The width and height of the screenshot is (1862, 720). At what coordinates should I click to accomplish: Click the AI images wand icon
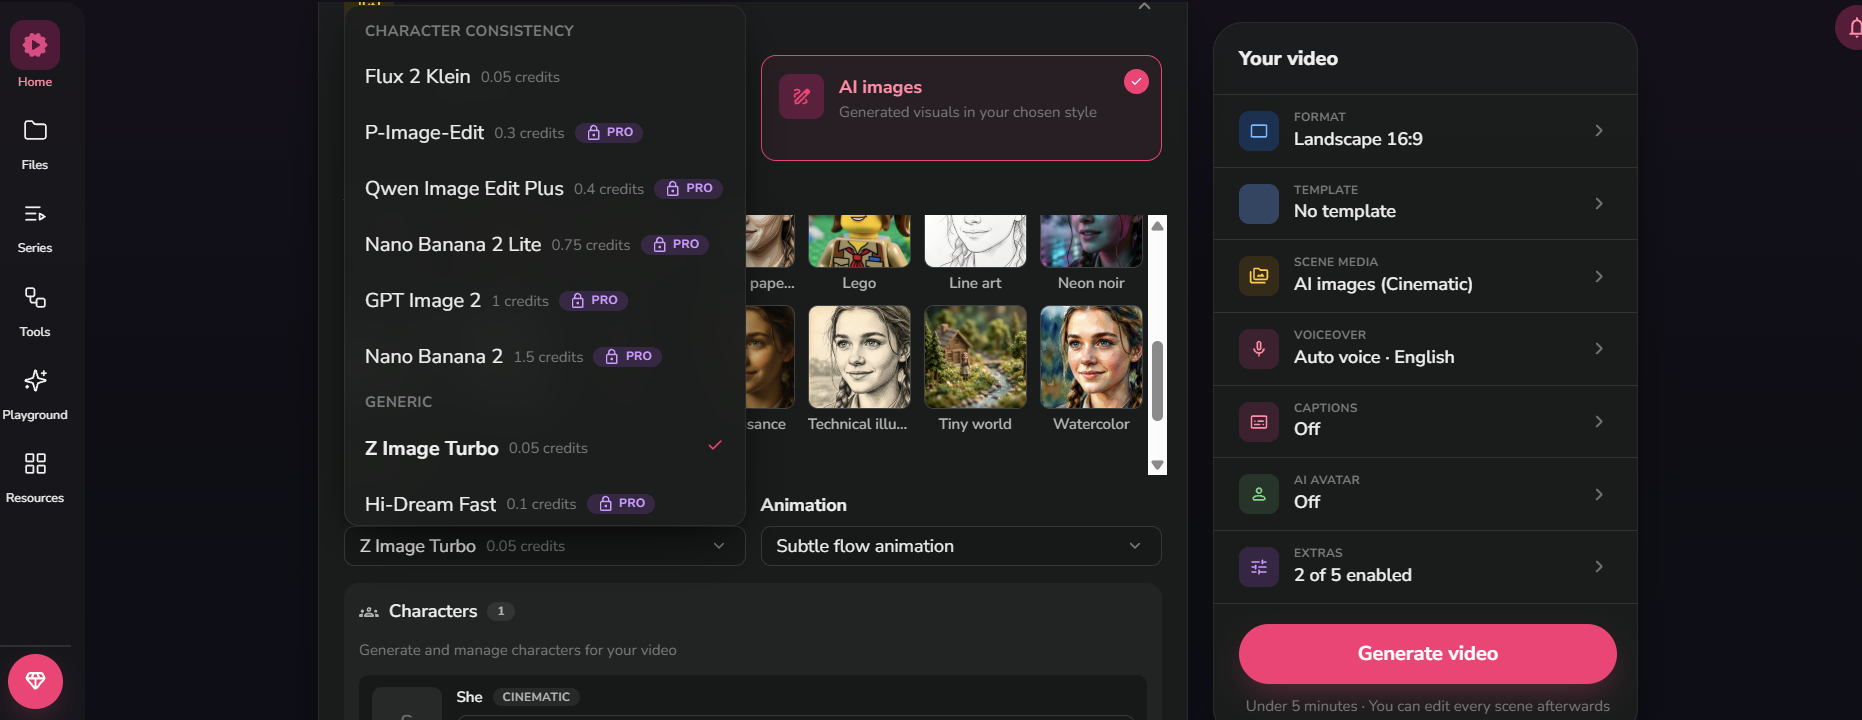(x=801, y=97)
